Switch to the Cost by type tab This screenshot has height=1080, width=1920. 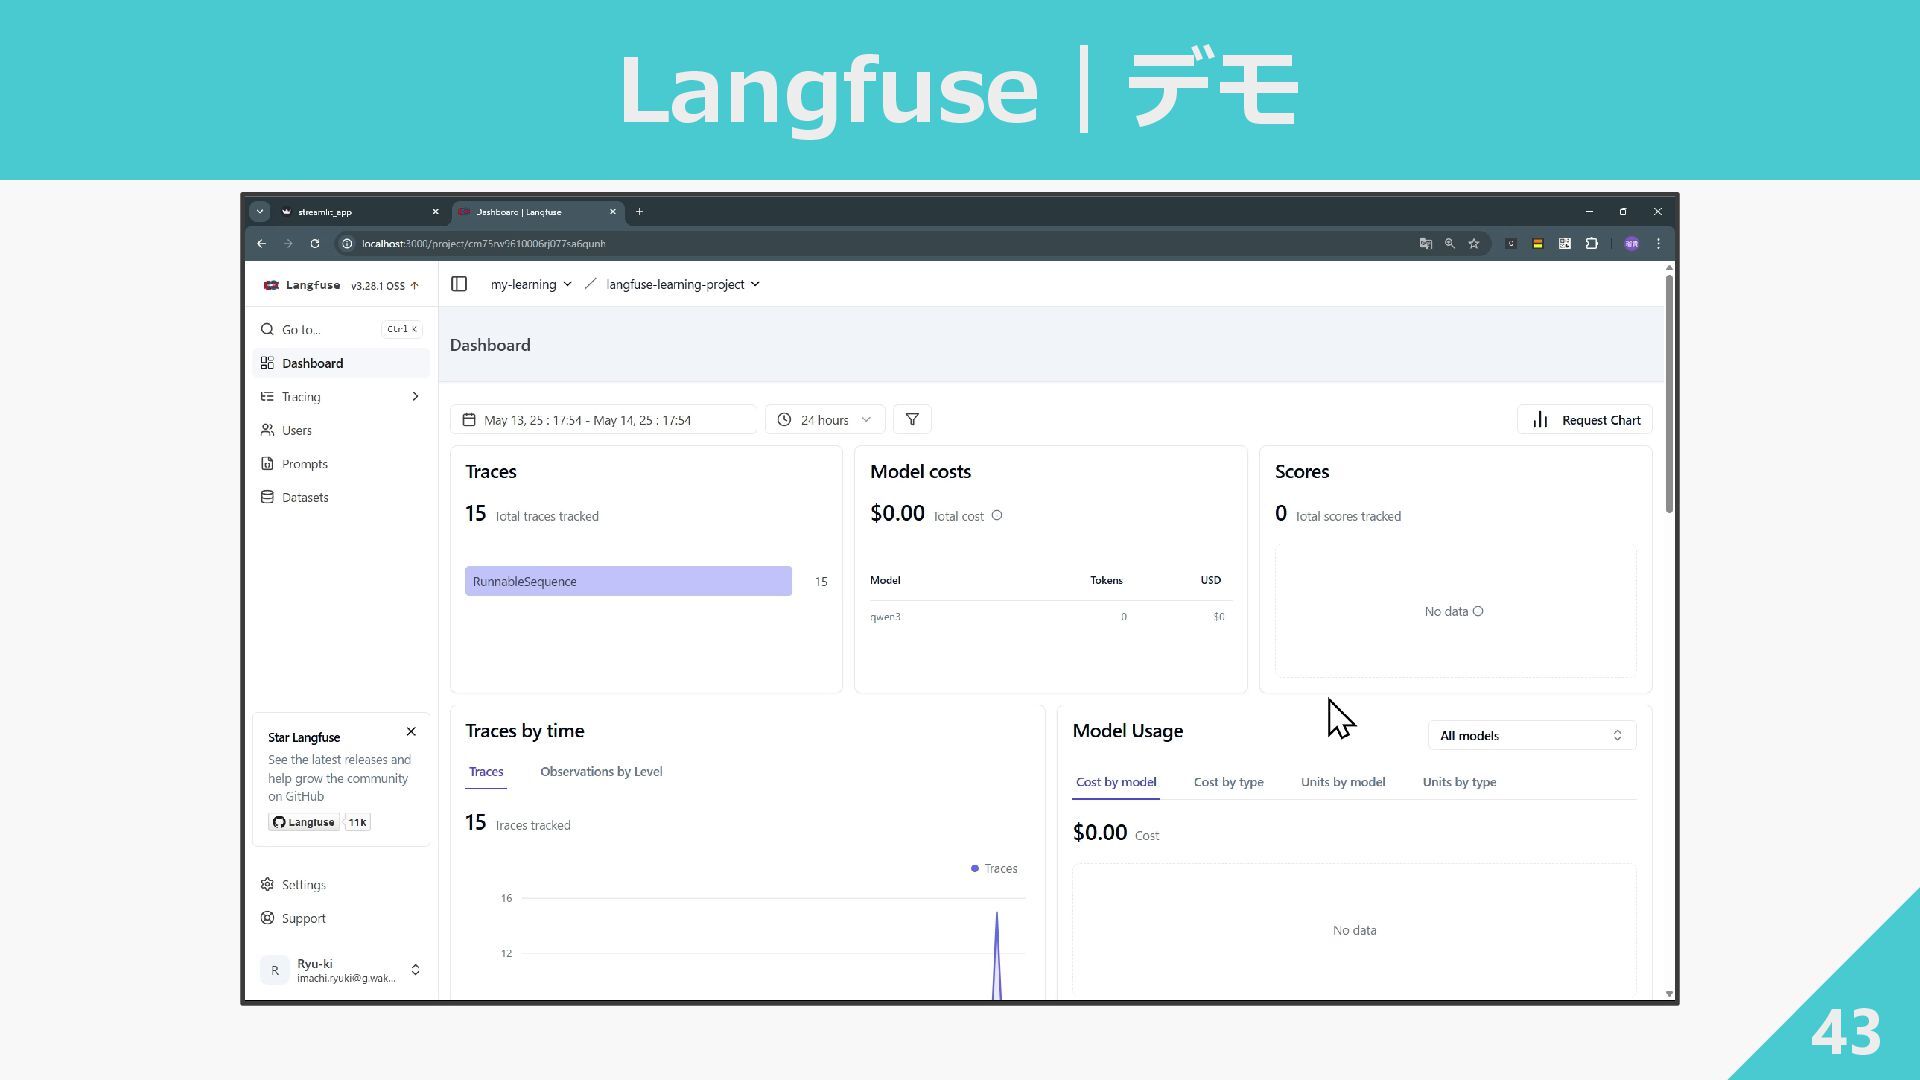coord(1228,782)
